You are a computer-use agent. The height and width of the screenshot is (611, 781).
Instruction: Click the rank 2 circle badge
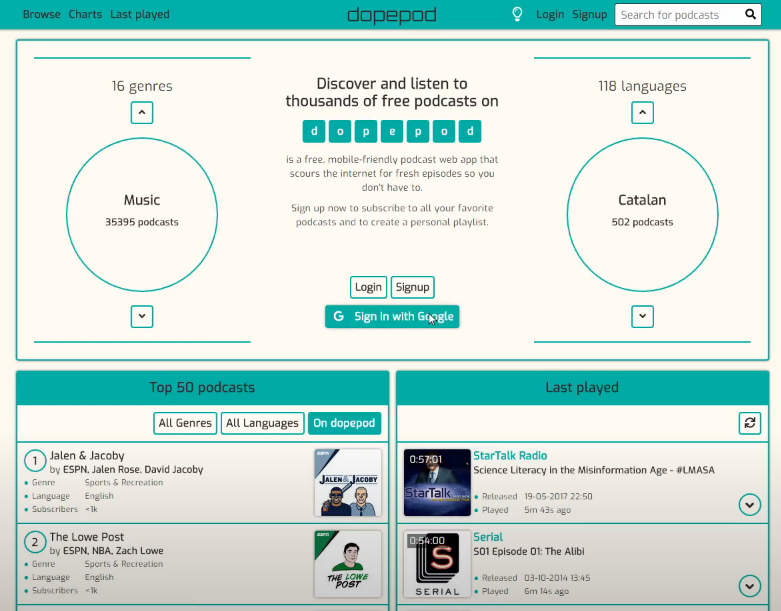[x=35, y=542]
